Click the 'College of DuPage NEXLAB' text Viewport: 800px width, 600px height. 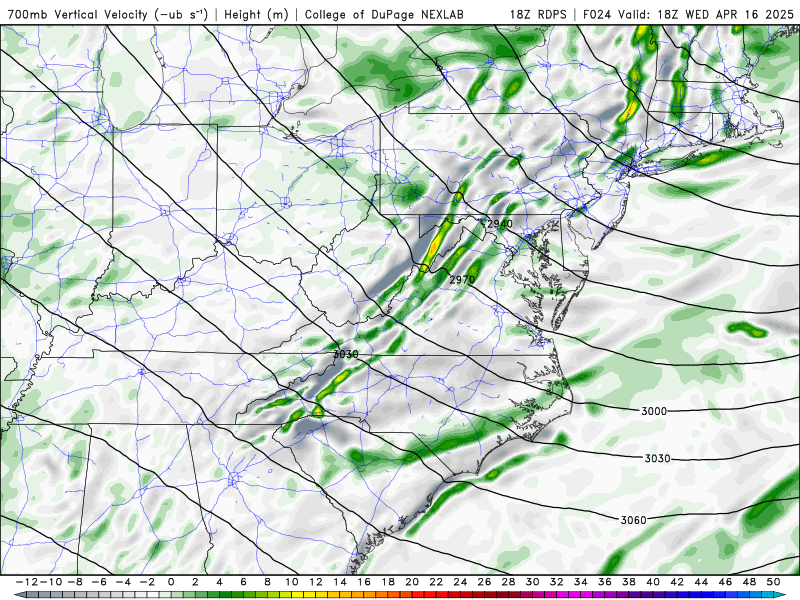point(384,14)
